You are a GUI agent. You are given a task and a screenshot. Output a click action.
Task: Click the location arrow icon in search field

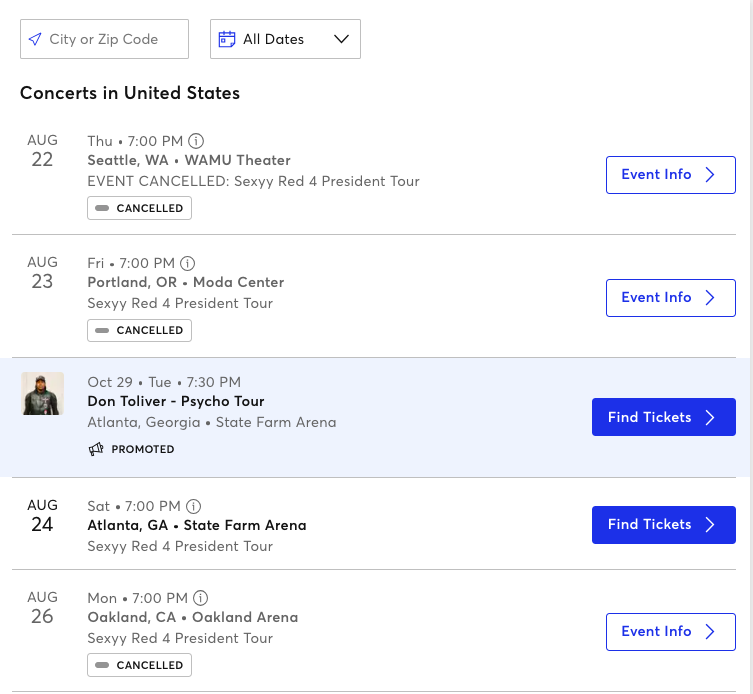[x=35, y=39]
